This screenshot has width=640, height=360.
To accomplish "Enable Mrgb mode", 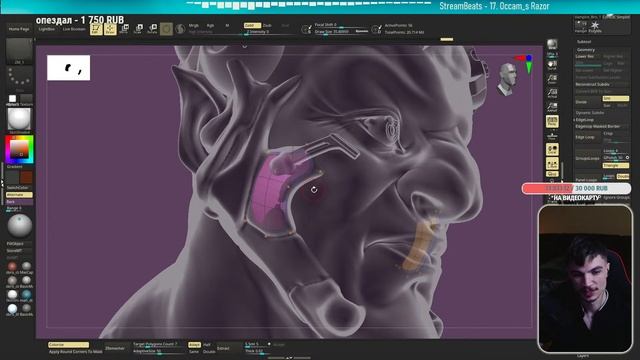I will click(x=194, y=25).
